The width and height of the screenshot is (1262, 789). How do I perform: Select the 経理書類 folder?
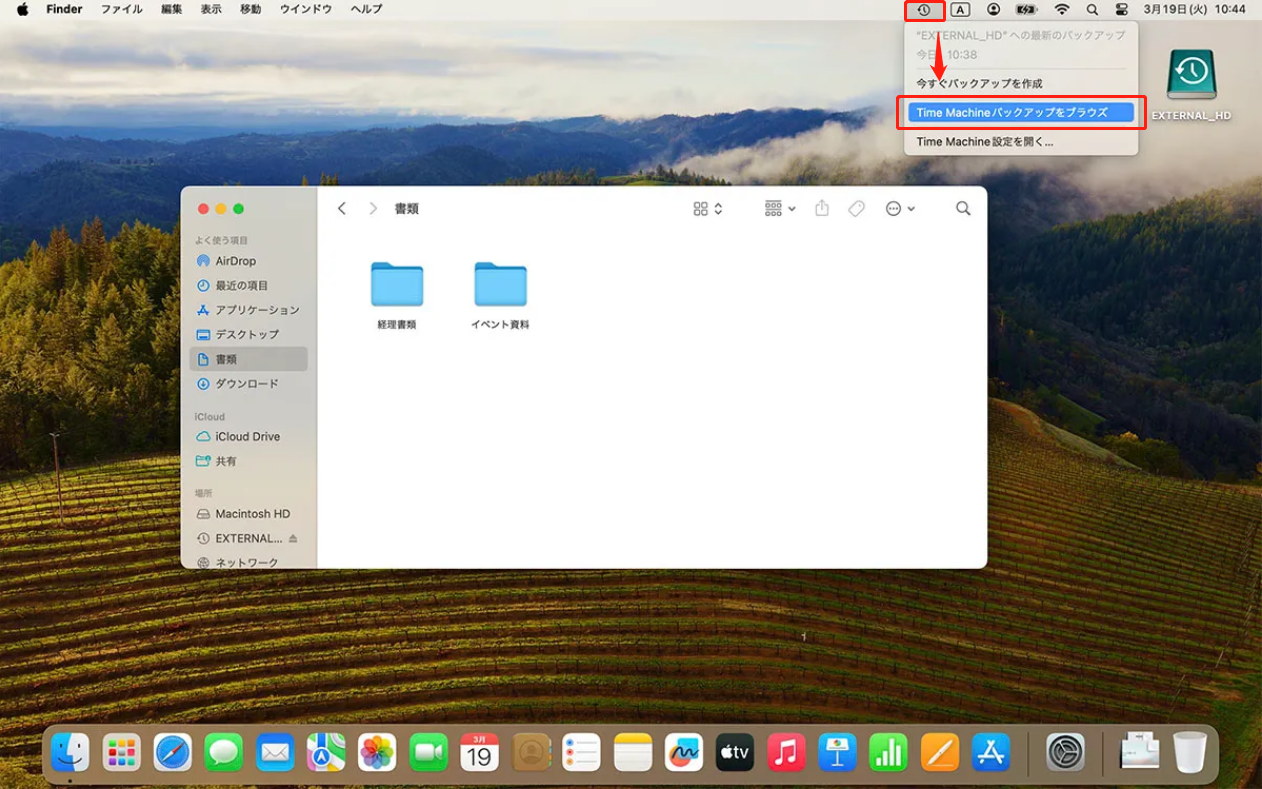coord(397,295)
